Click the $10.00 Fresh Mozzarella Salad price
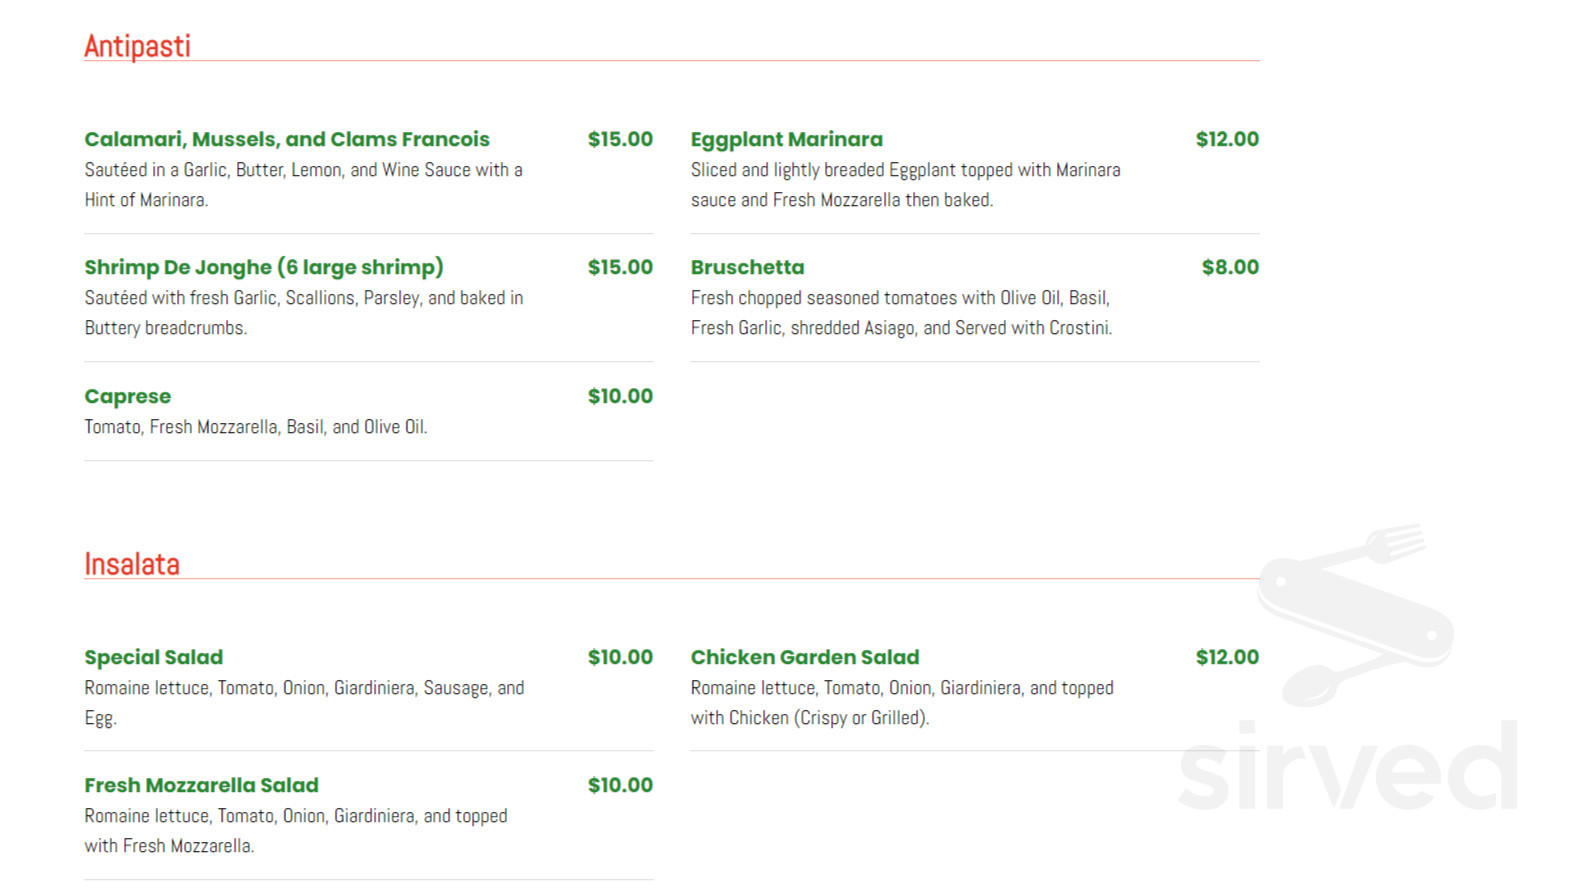Image resolution: width=1576 pixels, height=892 pixels. tap(620, 785)
